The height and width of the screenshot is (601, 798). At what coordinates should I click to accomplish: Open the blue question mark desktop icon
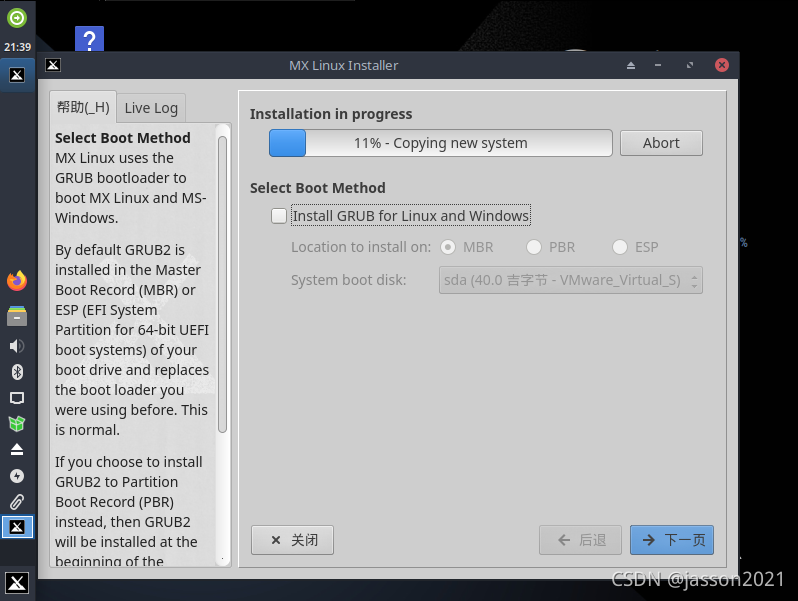90,39
